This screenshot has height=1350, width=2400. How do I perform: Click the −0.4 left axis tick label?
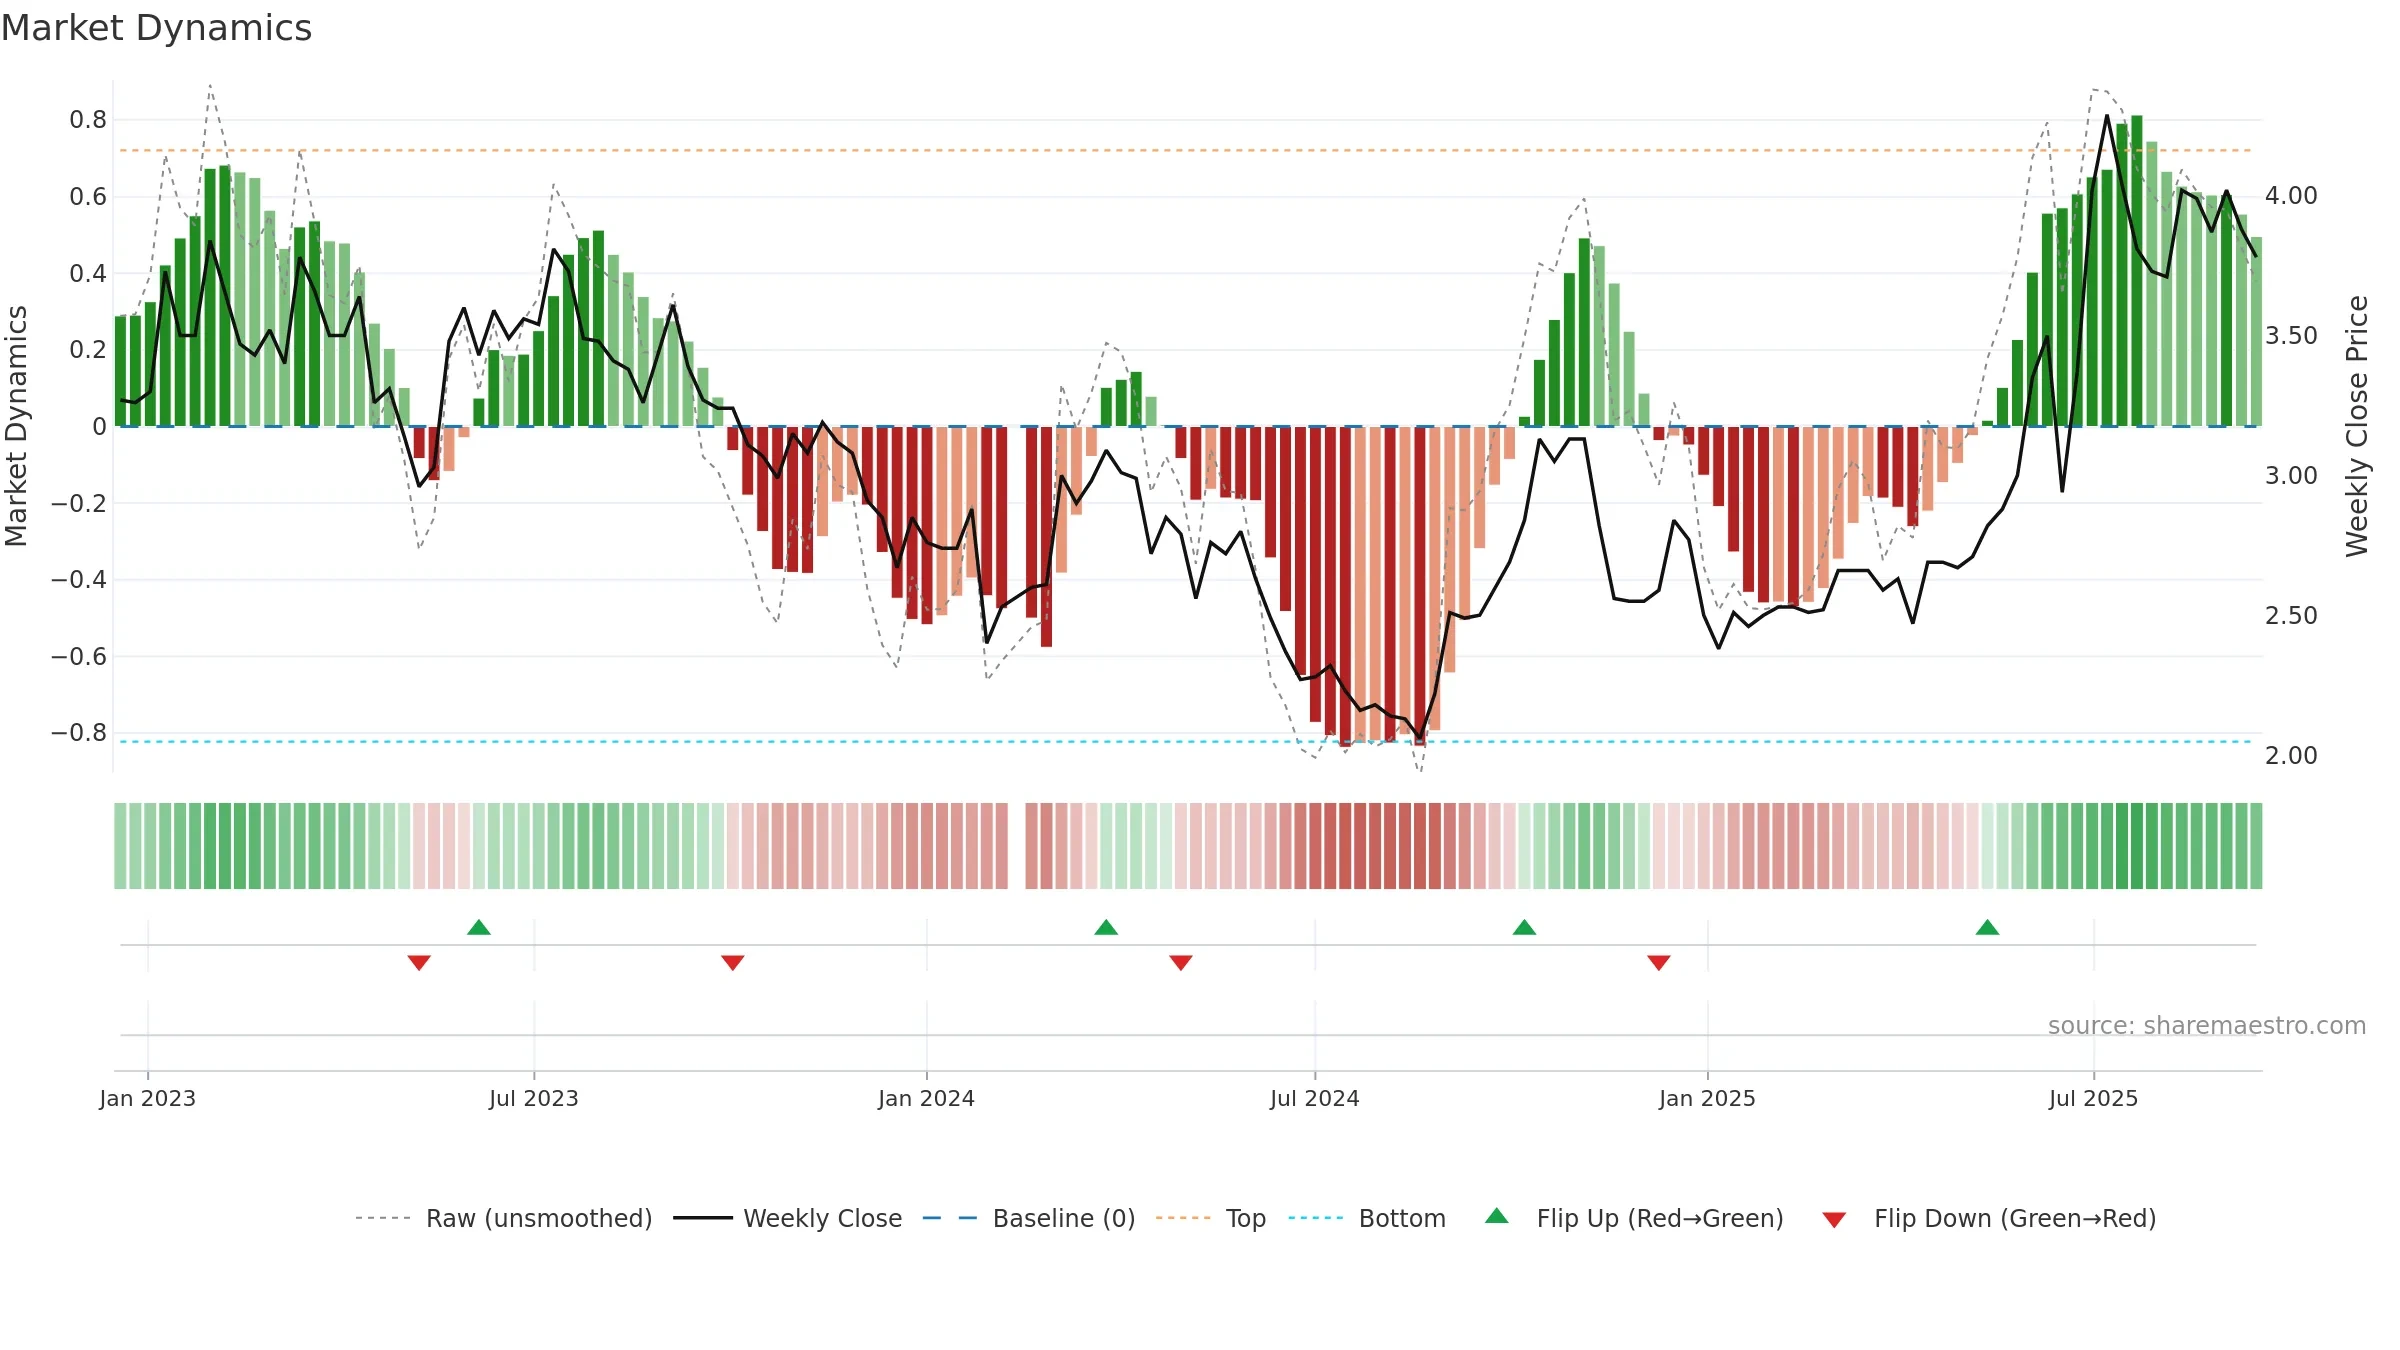[79, 580]
